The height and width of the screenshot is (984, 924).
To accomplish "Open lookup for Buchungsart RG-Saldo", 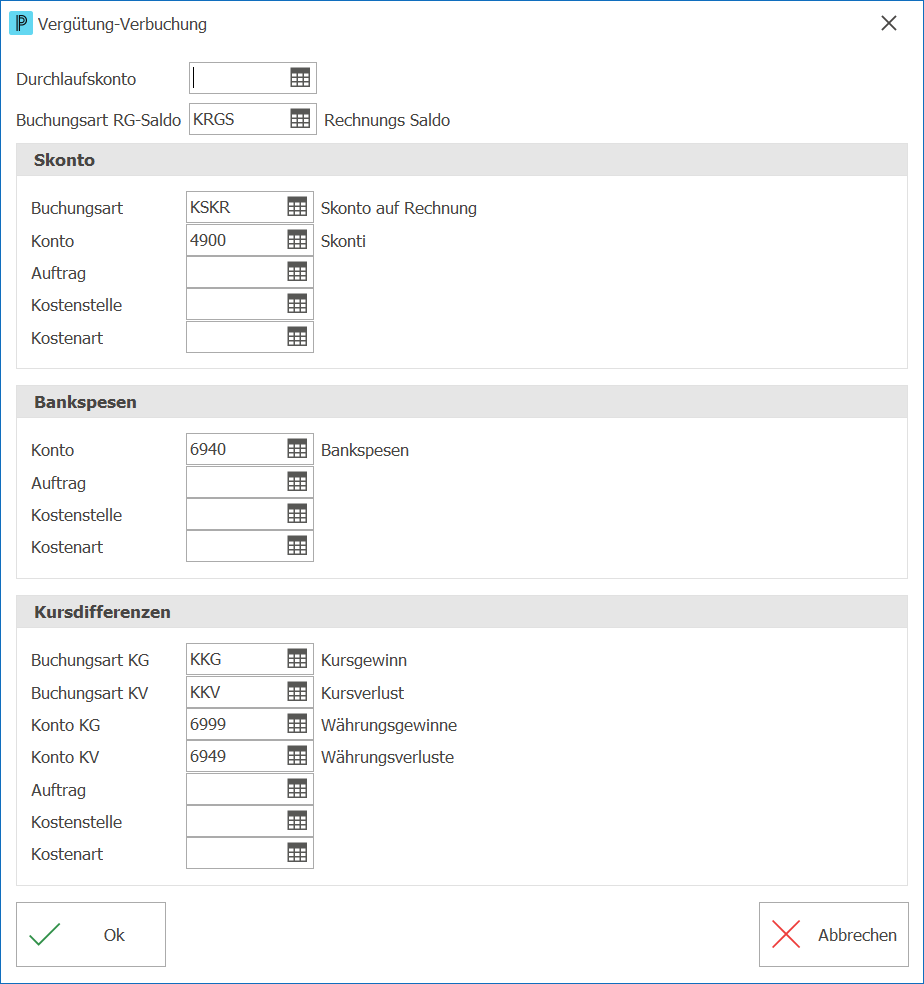I will coord(300,119).
